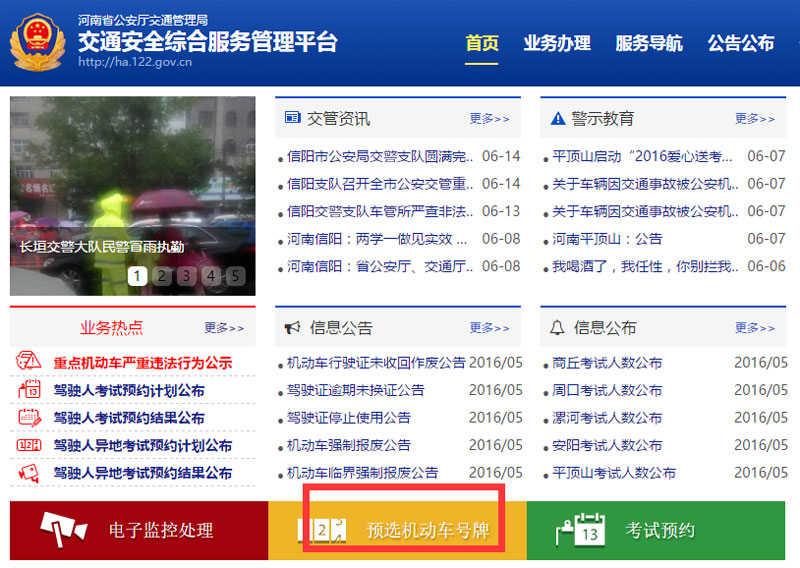The image size is (800, 568).
Task: Open the 业务办理 menu
Action: [557, 43]
